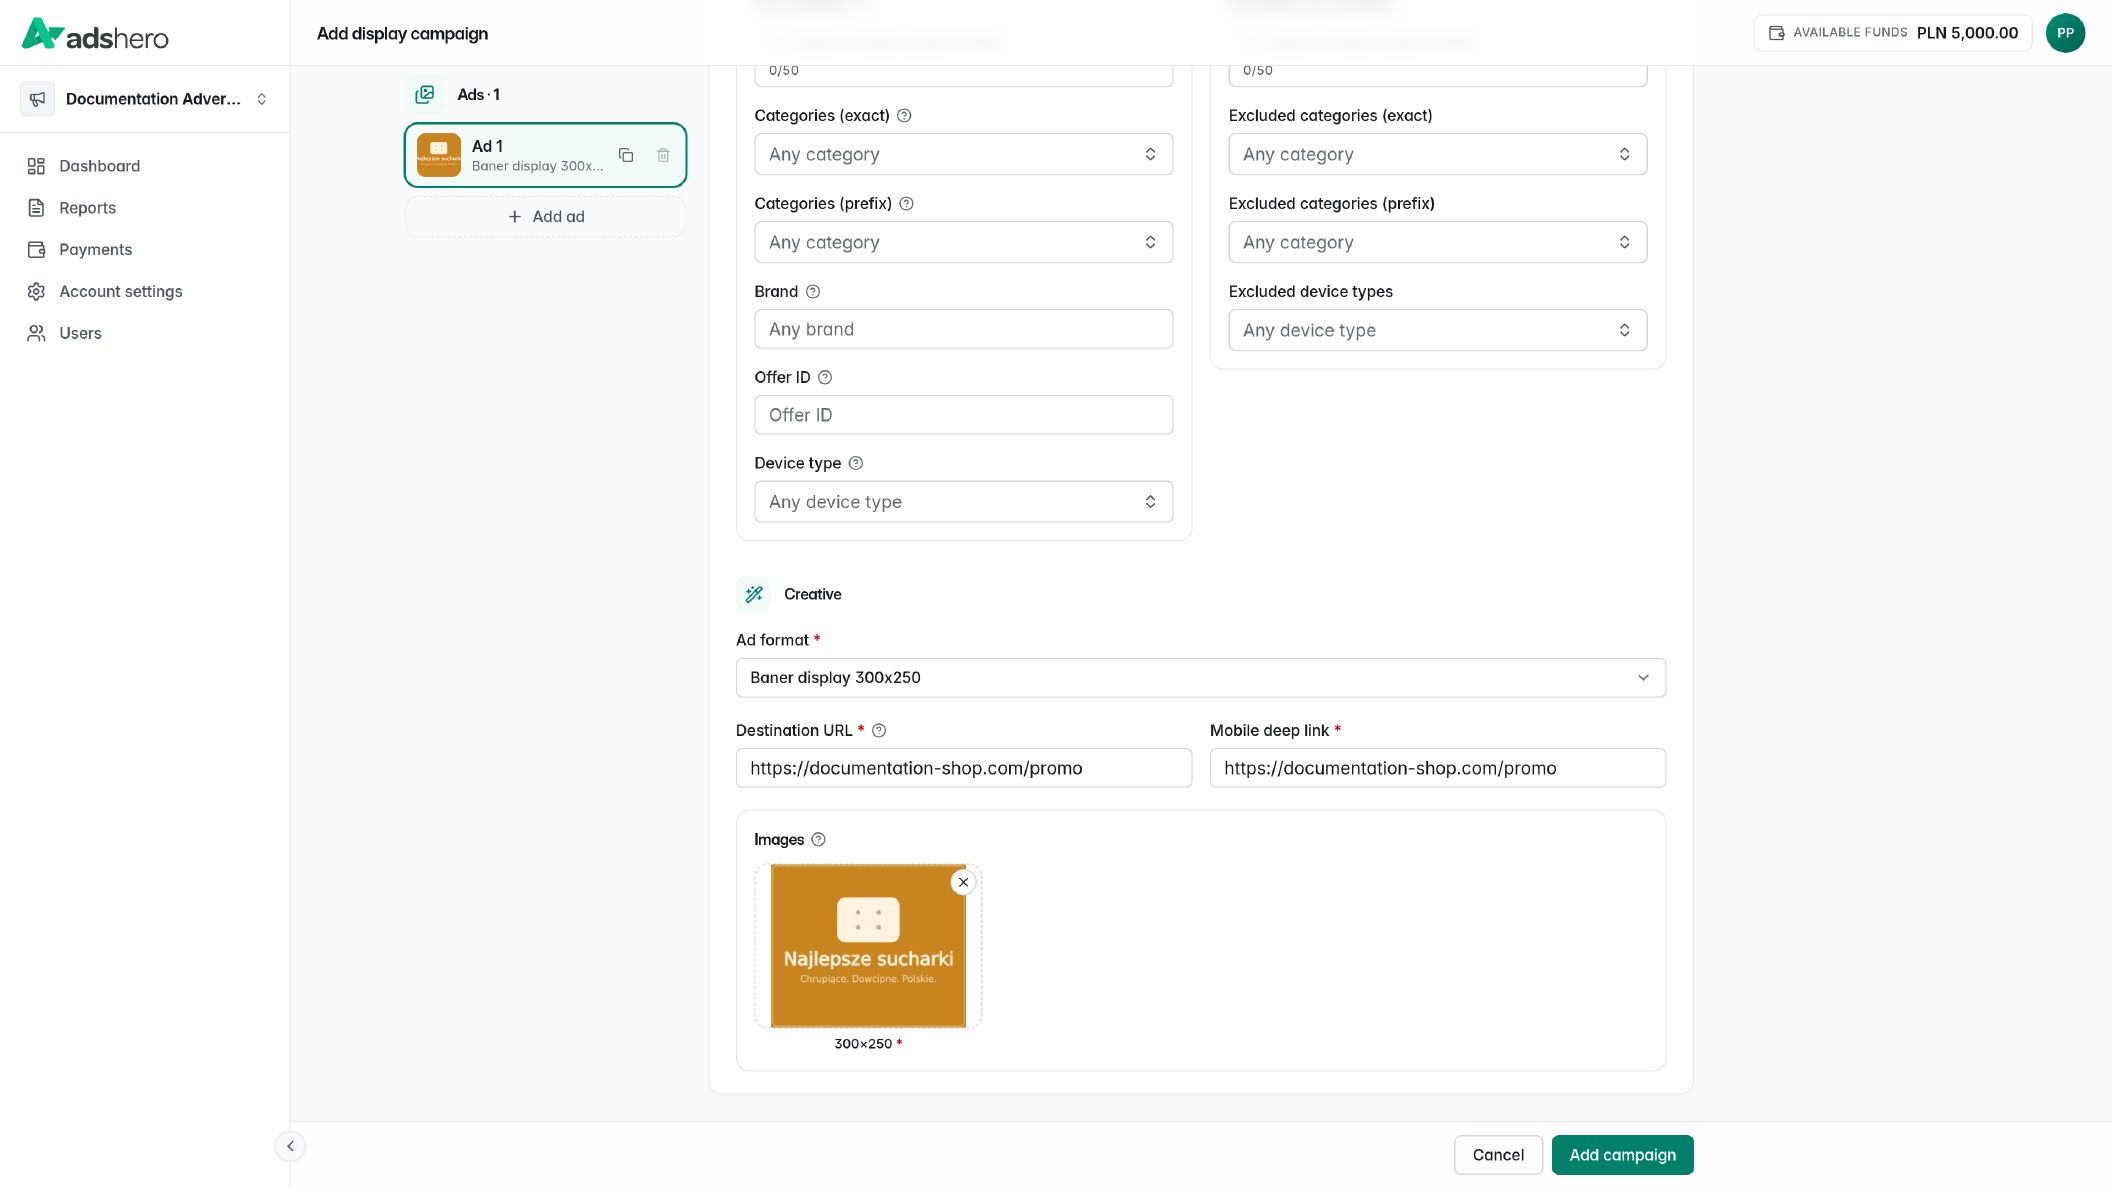Duplicate Ad 1 with the copy icon
2112x1188 pixels.
[x=626, y=155]
